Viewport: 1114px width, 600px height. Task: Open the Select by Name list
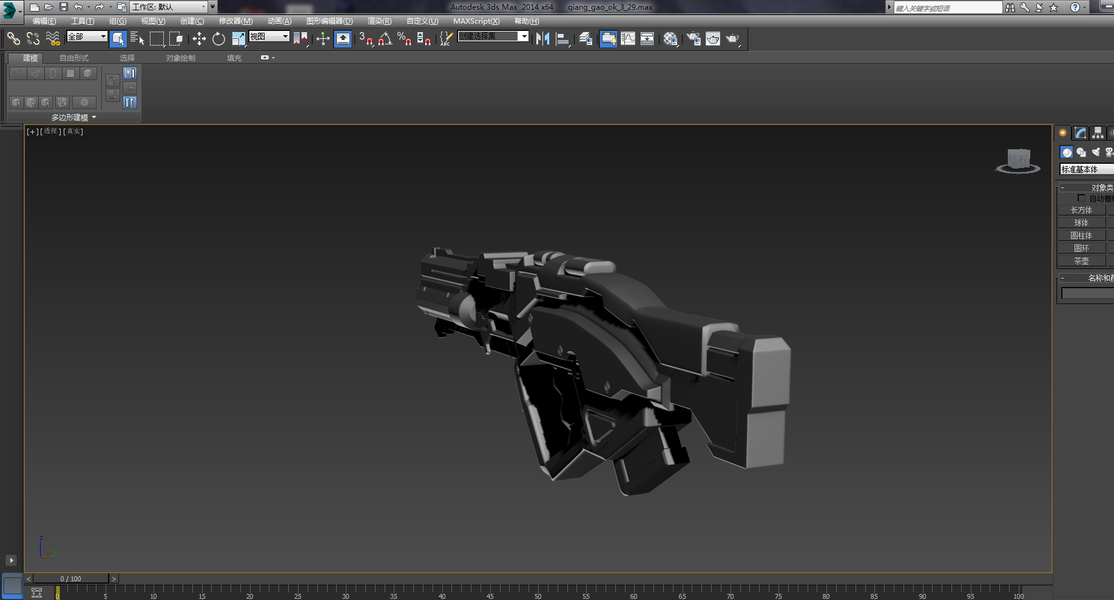[137, 38]
